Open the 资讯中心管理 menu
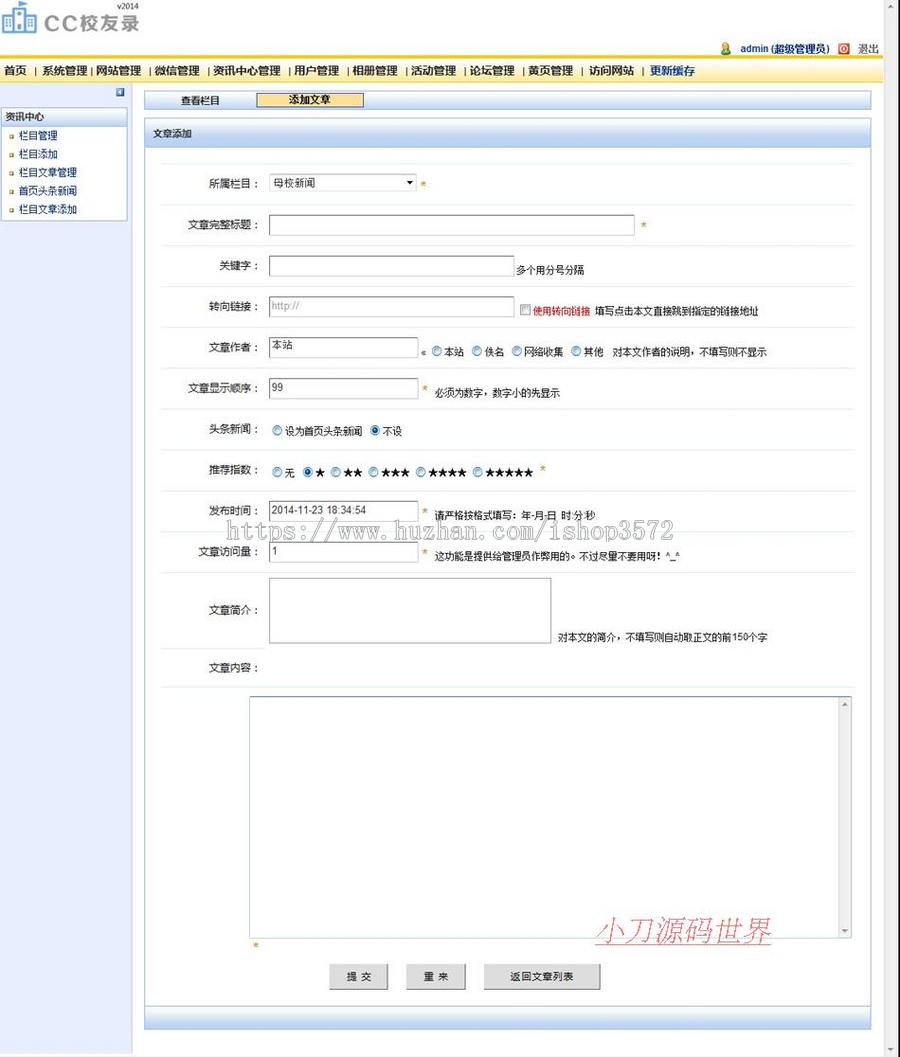900x1057 pixels. click(x=246, y=71)
